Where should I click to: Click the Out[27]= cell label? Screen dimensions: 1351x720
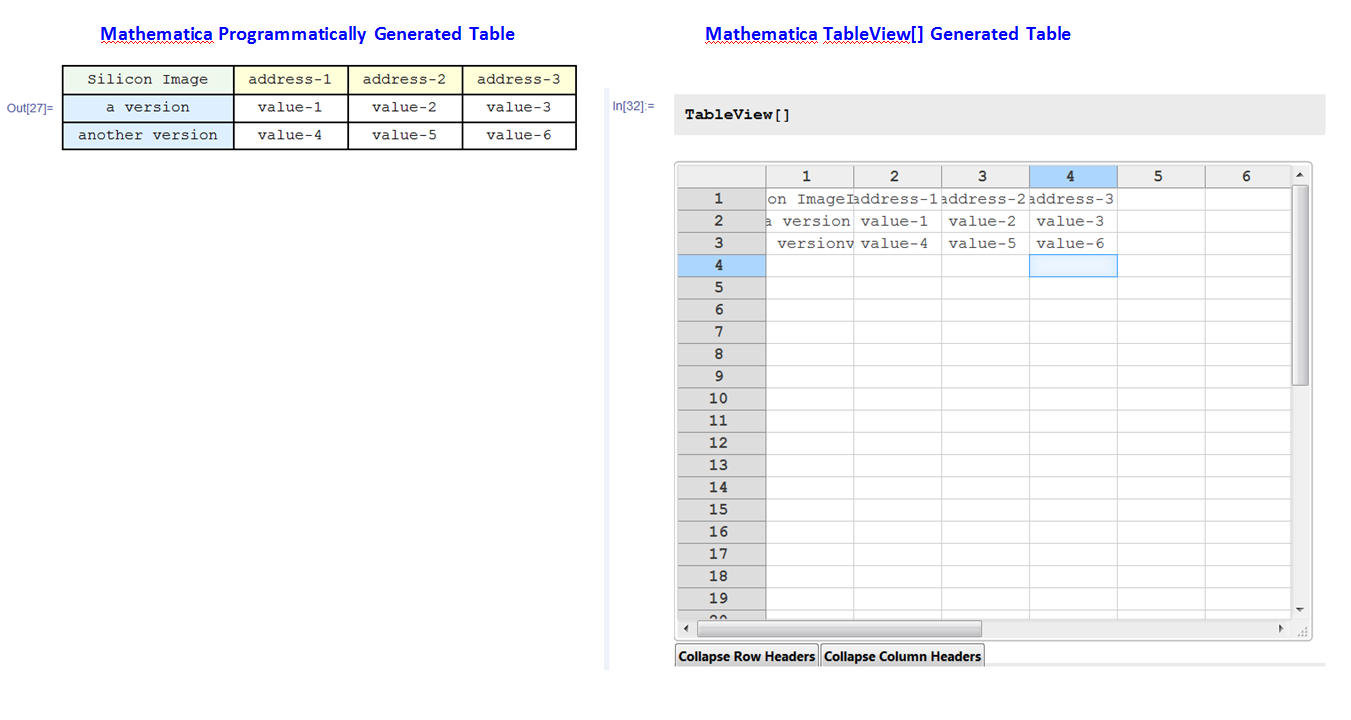[30, 108]
